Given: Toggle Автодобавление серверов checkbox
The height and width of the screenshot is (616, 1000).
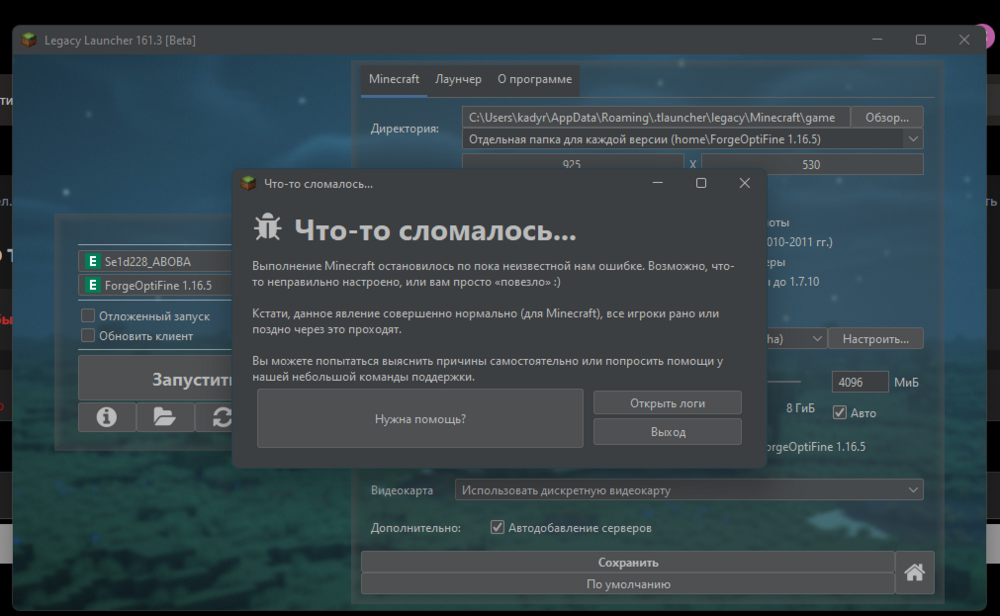Looking at the screenshot, I should pyautogui.click(x=497, y=527).
